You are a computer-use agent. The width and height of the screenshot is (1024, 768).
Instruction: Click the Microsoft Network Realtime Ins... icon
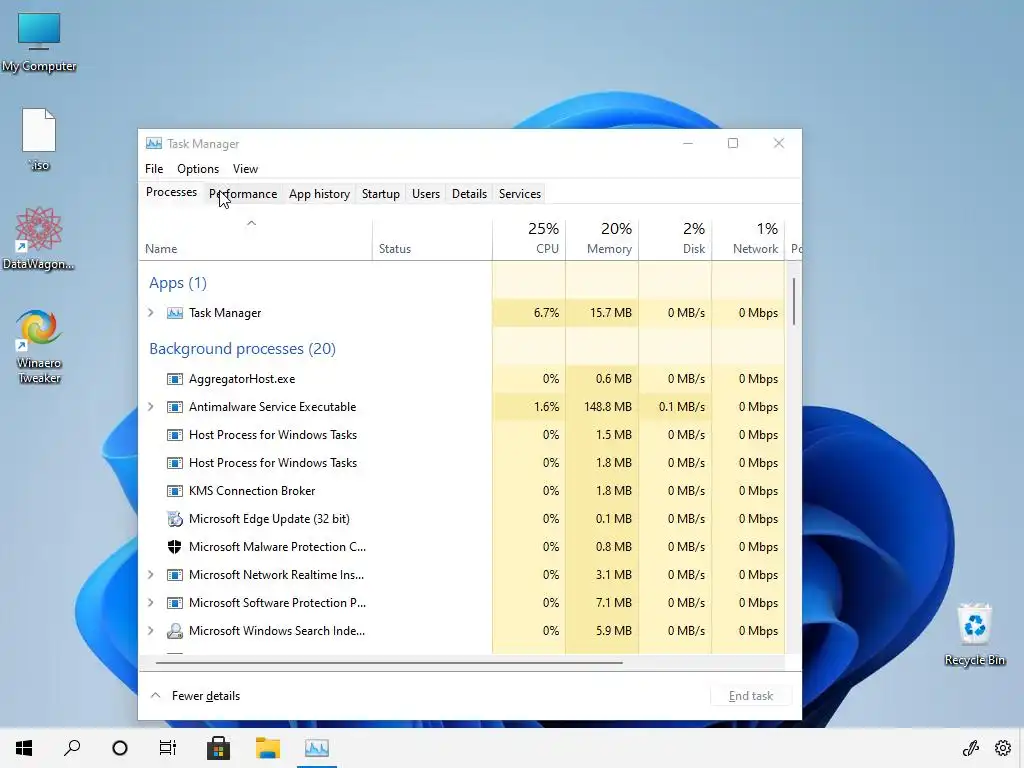point(174,575)
